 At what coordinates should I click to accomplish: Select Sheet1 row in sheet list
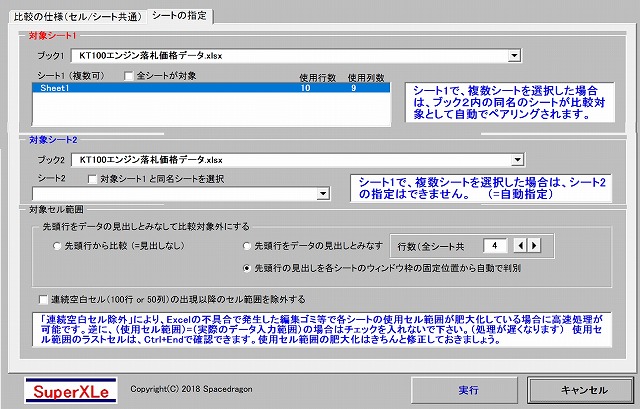[x=211, y=88]
